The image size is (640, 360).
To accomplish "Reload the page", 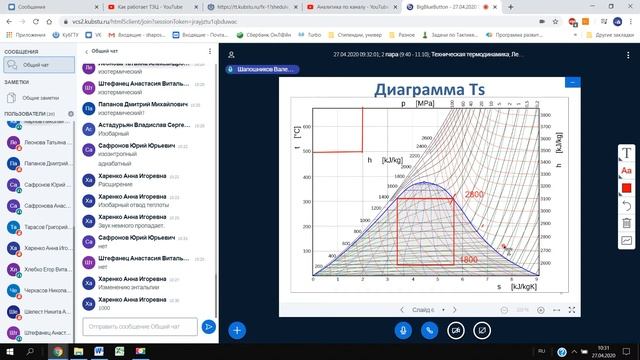I will 36,22.
